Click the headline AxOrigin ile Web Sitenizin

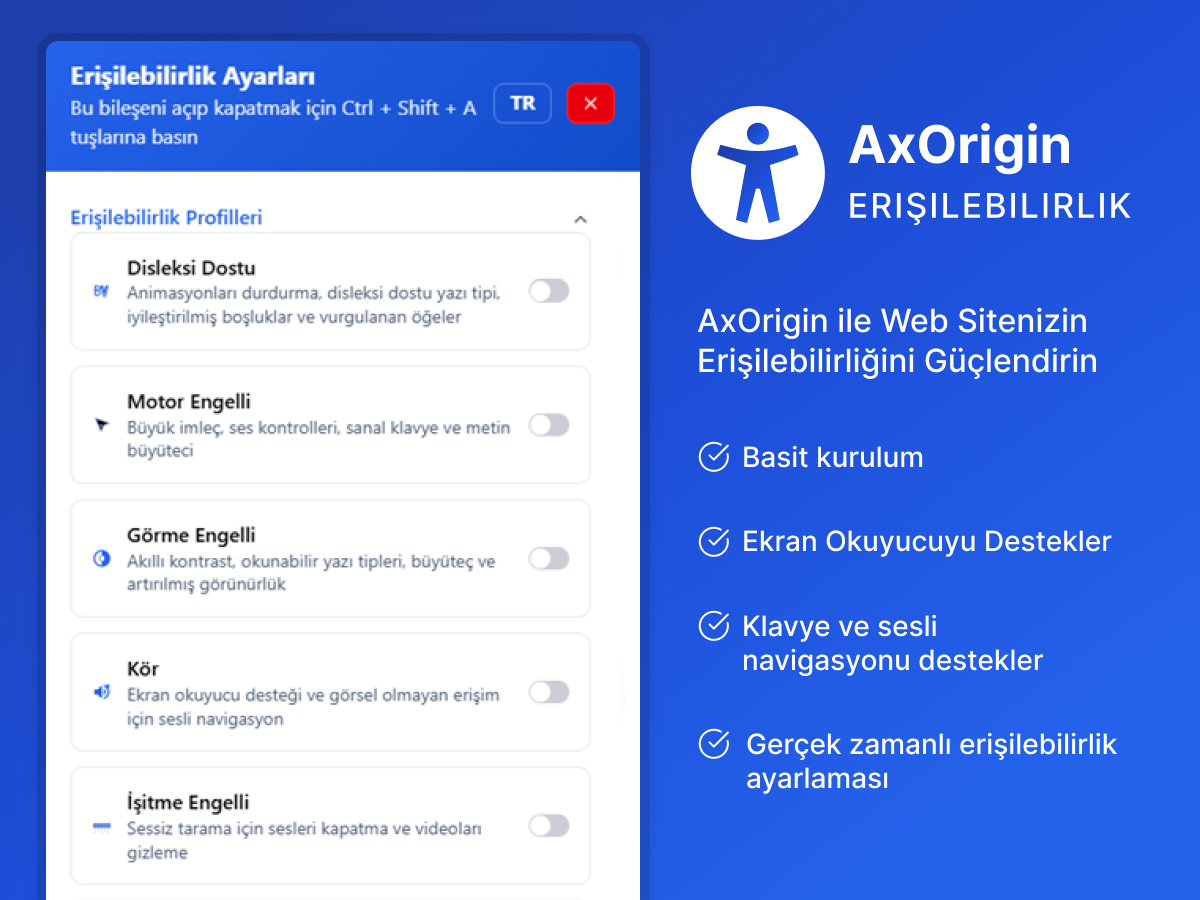[x=893, y=322]
